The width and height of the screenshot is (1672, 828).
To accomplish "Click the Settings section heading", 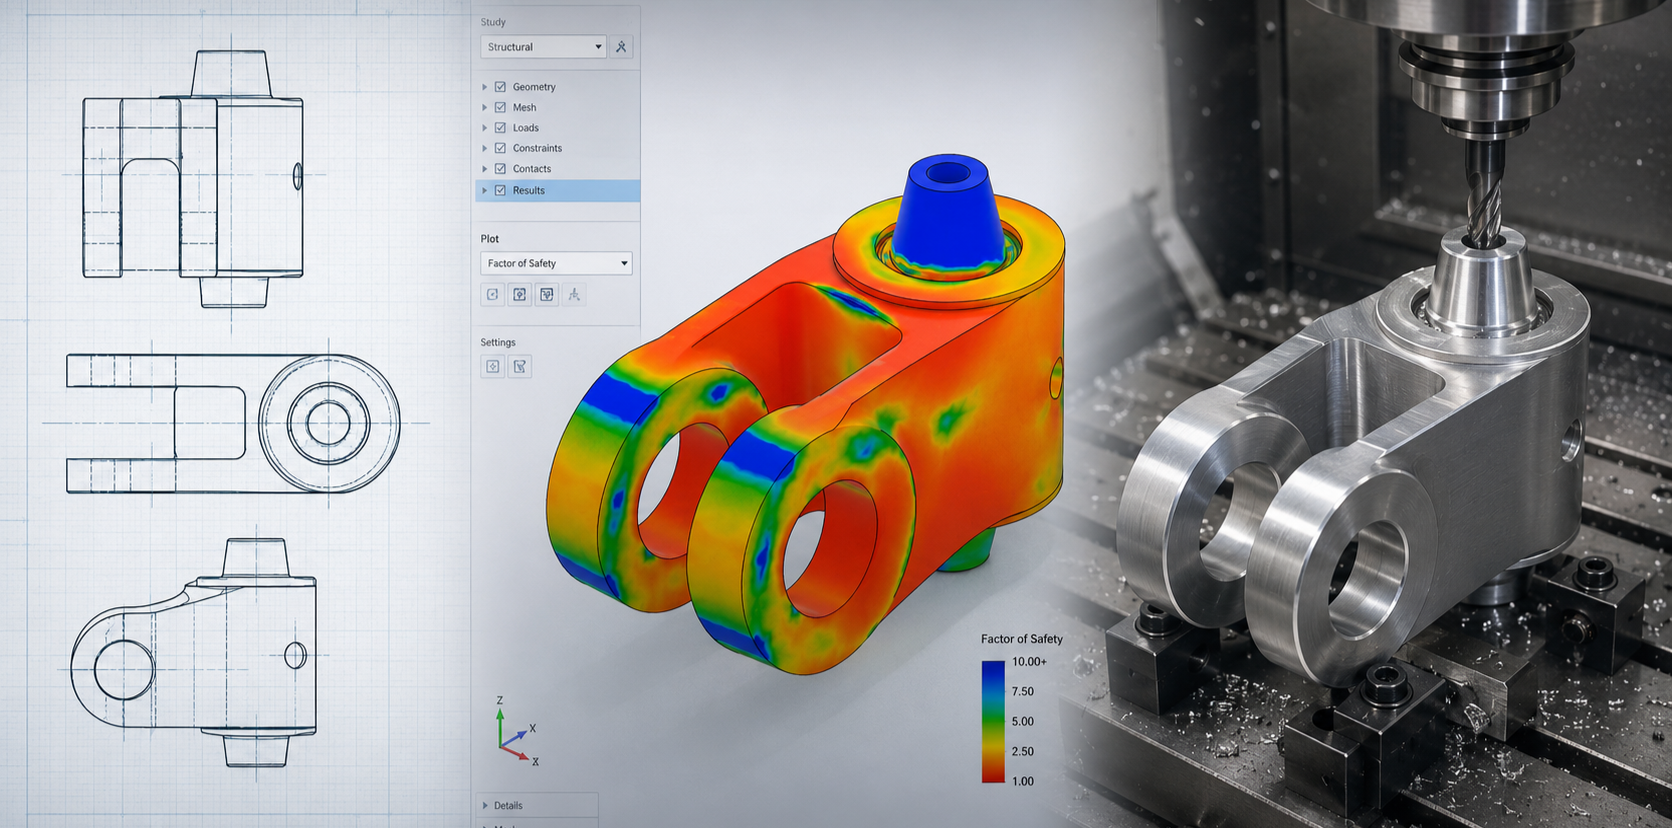I will (x=498, y=342).
